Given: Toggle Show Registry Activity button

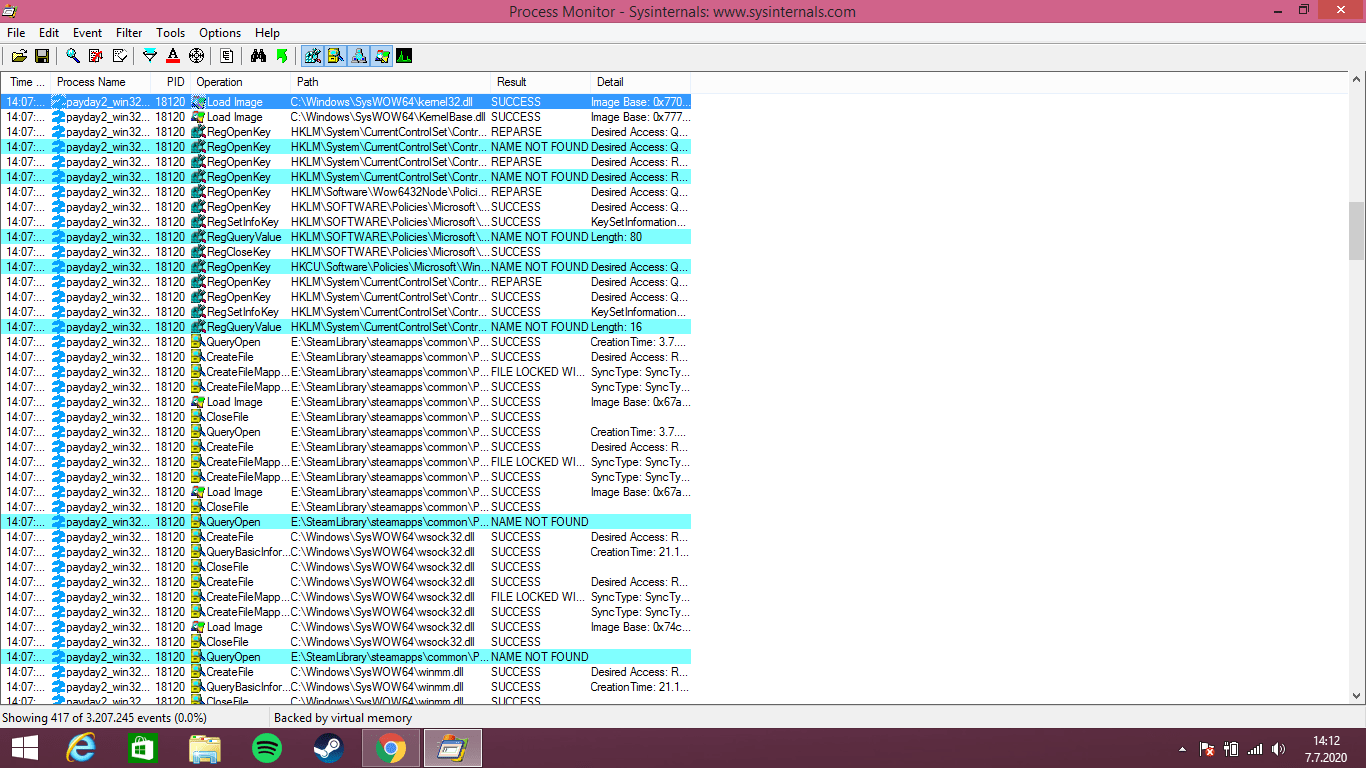Looking at the screenshot, I should coord(313,56).
